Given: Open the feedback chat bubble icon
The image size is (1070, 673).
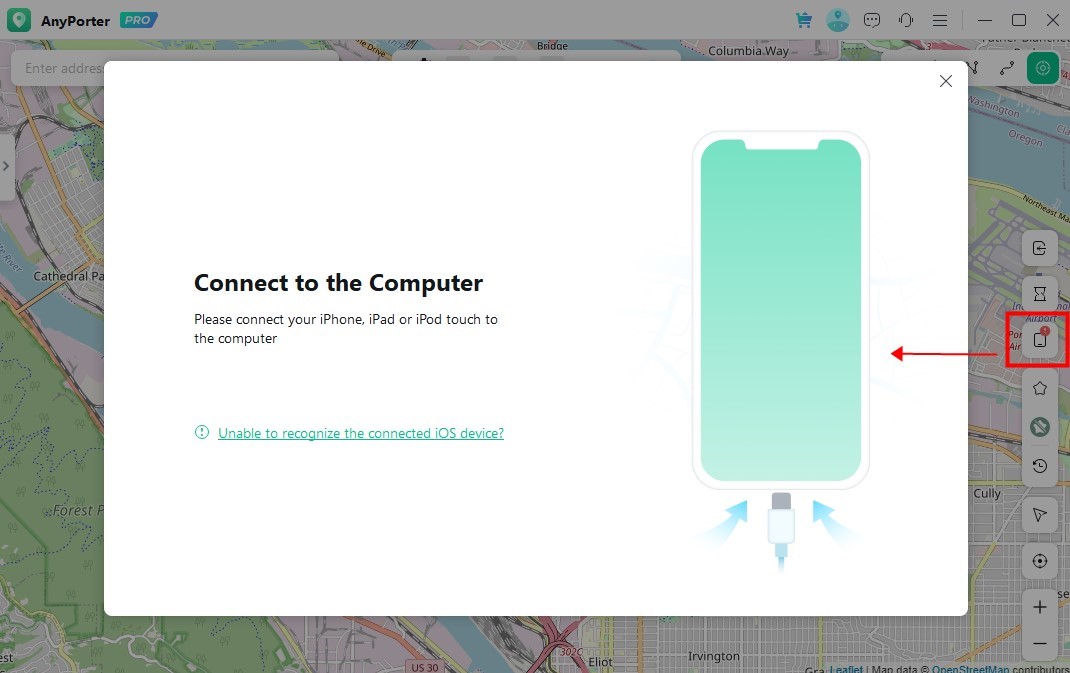Looking at the screenshot, I should [871, 20].
